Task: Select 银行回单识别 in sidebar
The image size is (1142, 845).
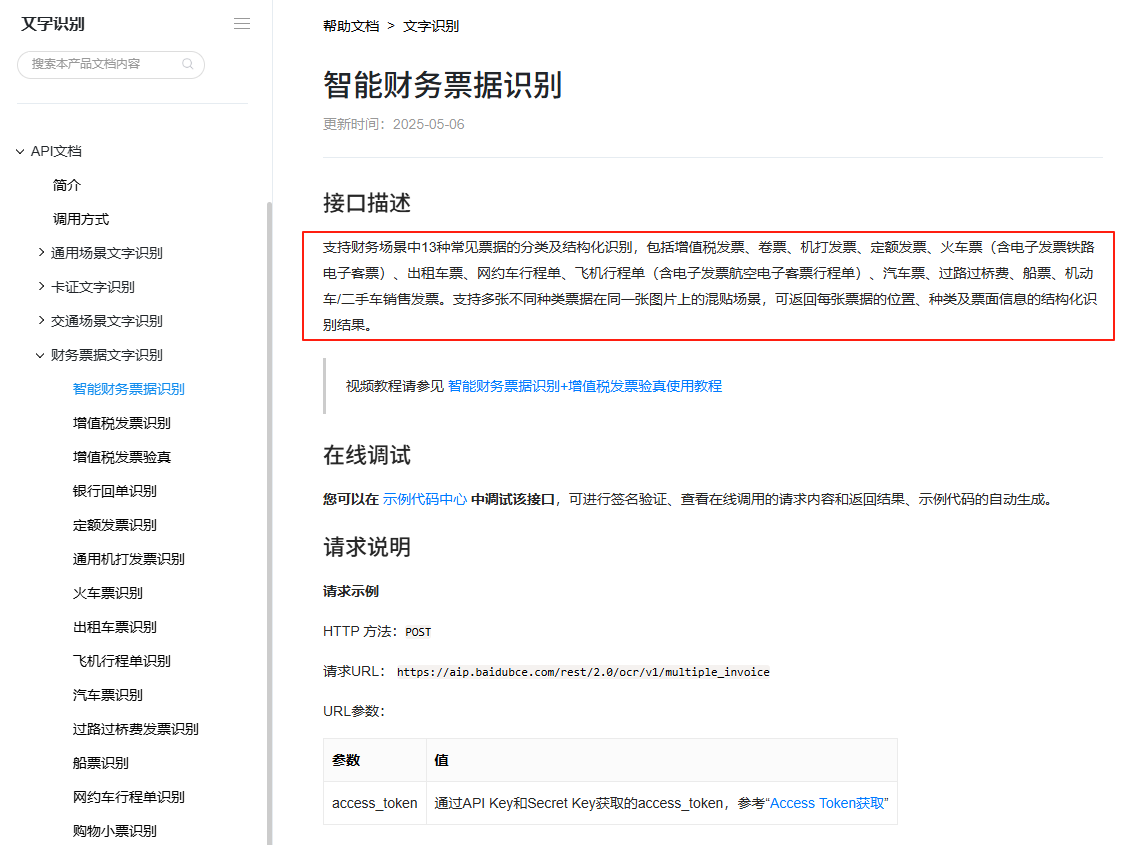Action: pos(115,491)
